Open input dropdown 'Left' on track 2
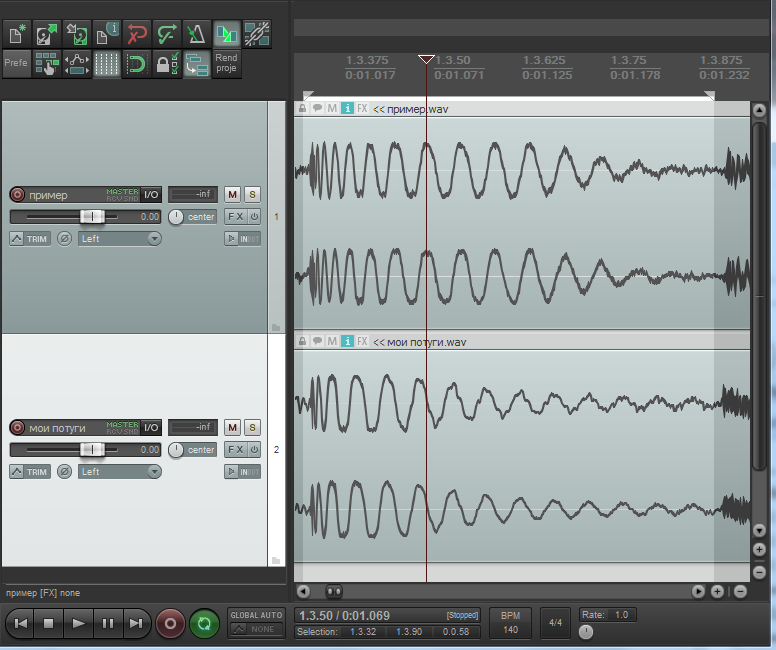 [x=119, y=472]
